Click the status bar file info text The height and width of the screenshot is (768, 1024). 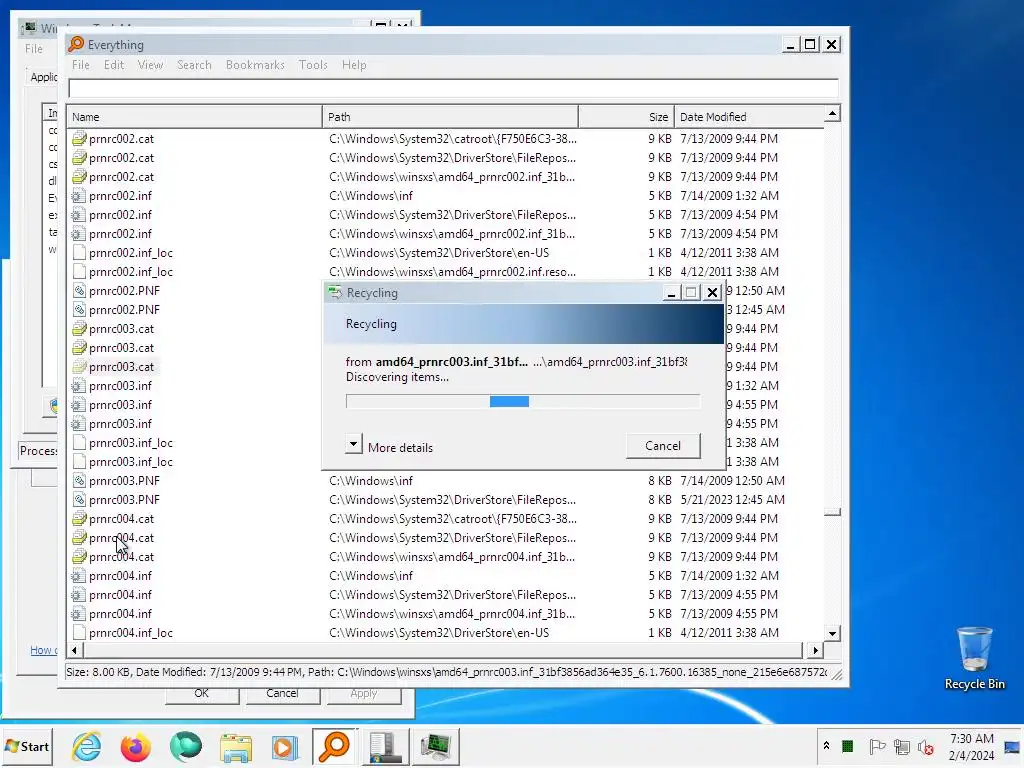[x=446, y=672]
